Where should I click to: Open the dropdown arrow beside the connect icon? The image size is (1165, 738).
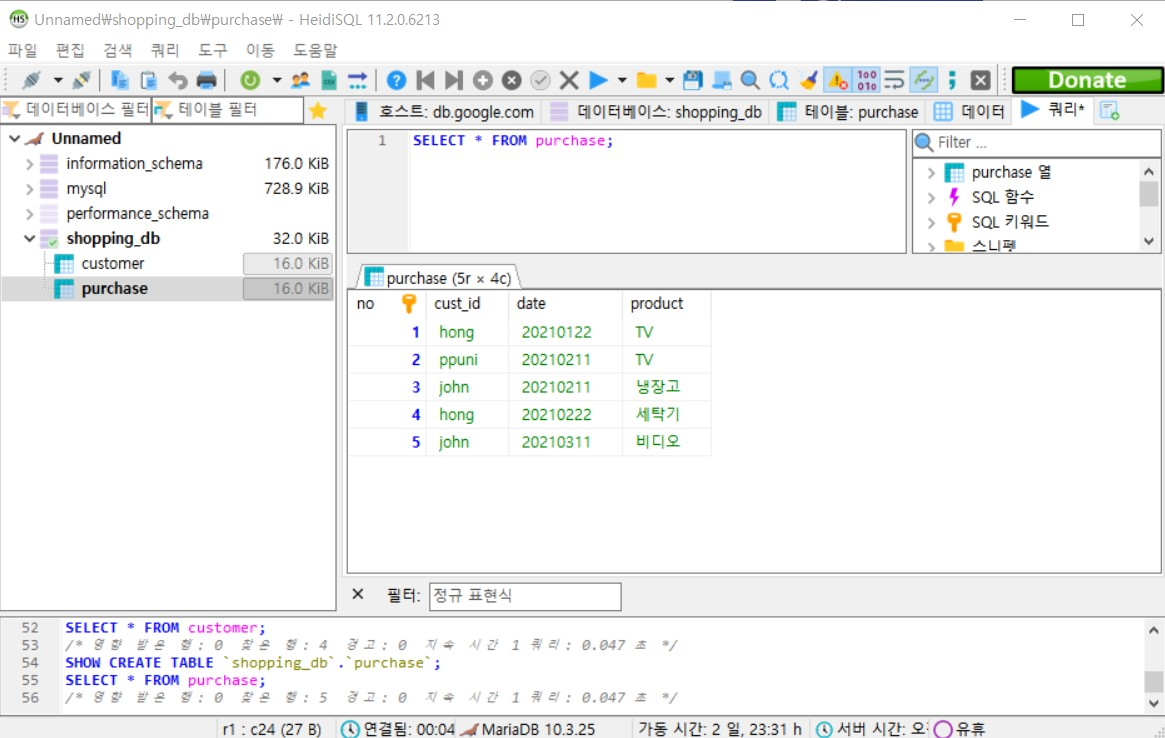pos(57,80)
